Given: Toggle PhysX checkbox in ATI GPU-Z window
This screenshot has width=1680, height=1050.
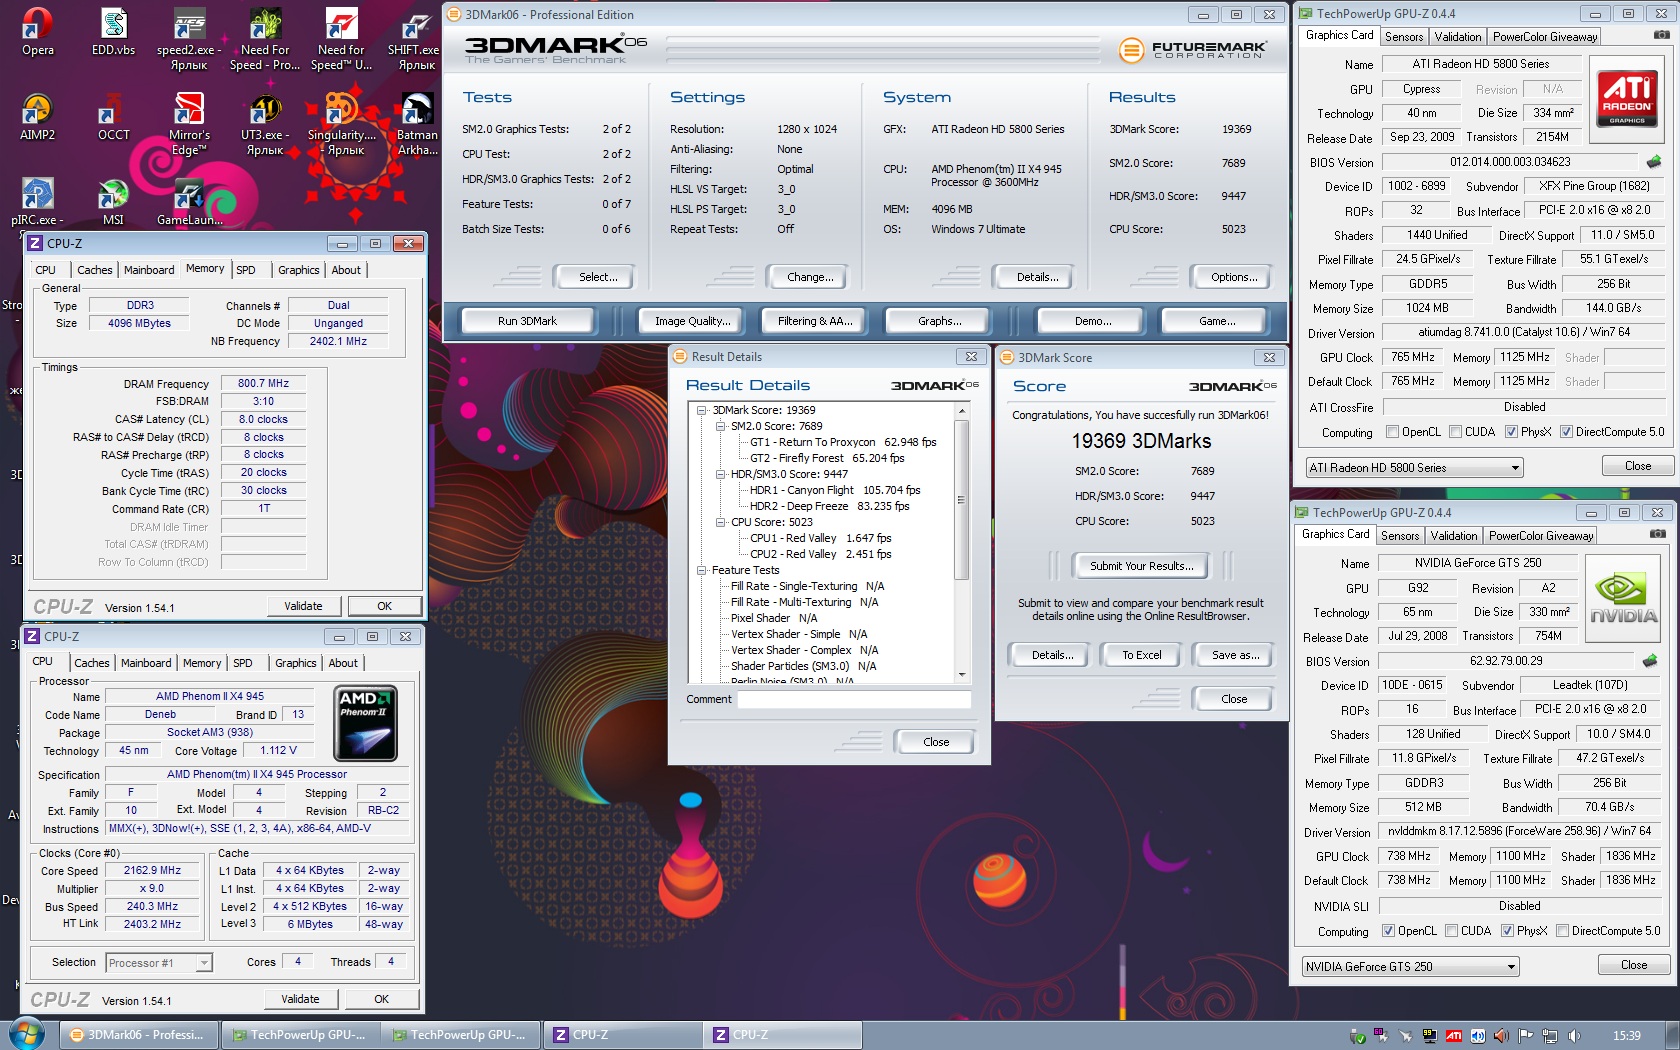Looking at the screenshot, I should click(1511, 432).
